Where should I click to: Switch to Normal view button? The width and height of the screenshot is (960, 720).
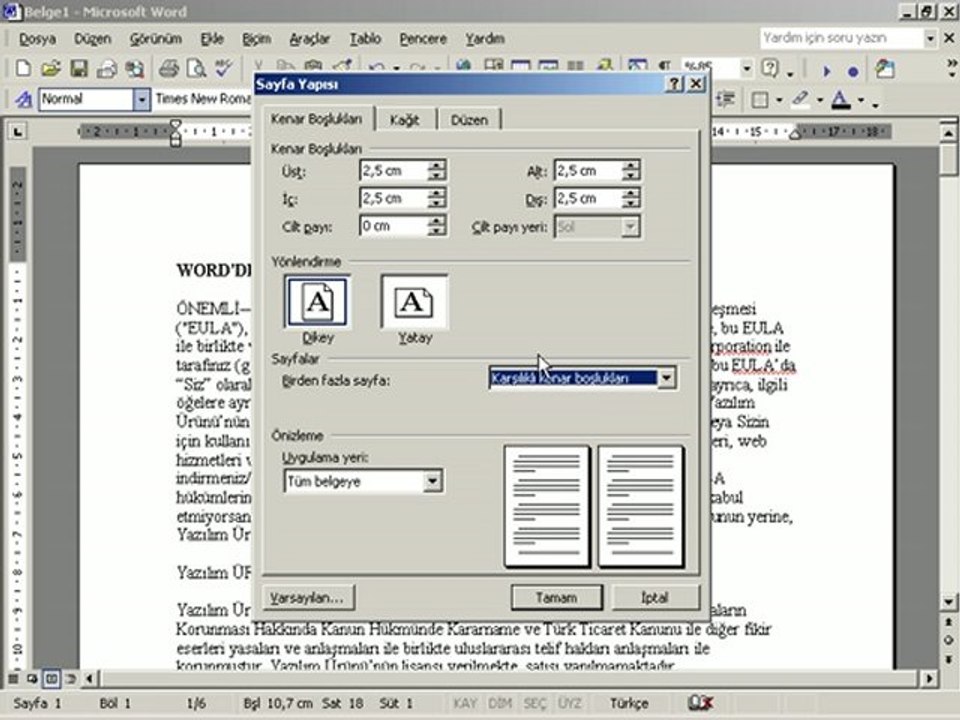[13, 678]
